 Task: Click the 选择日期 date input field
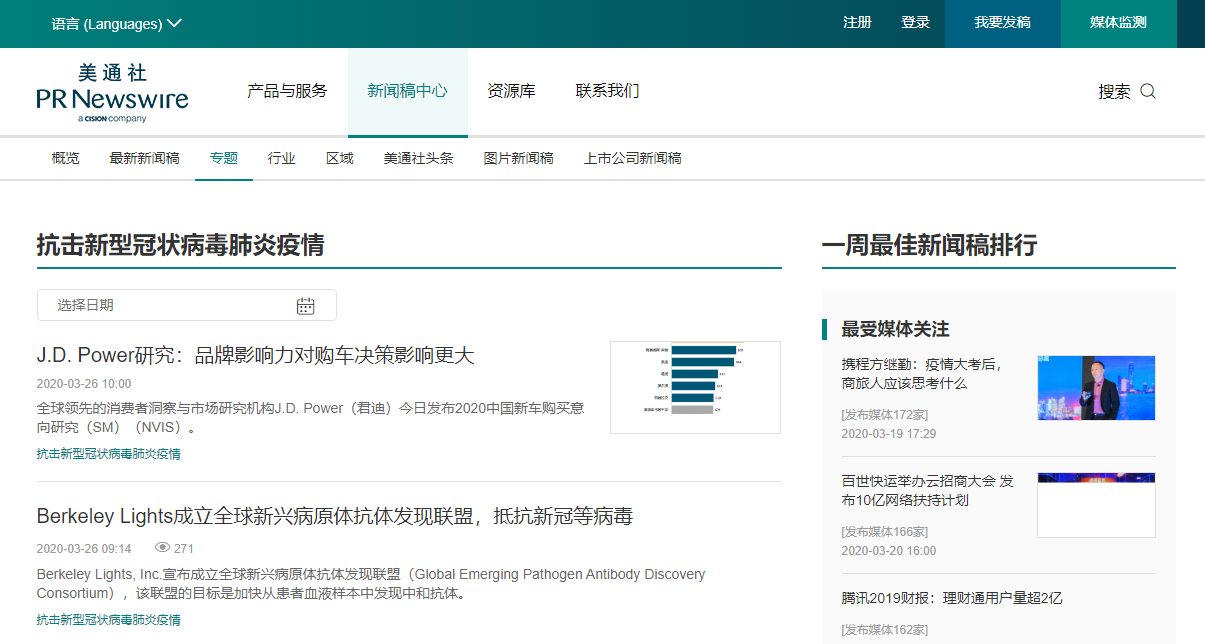coord(187,305)
